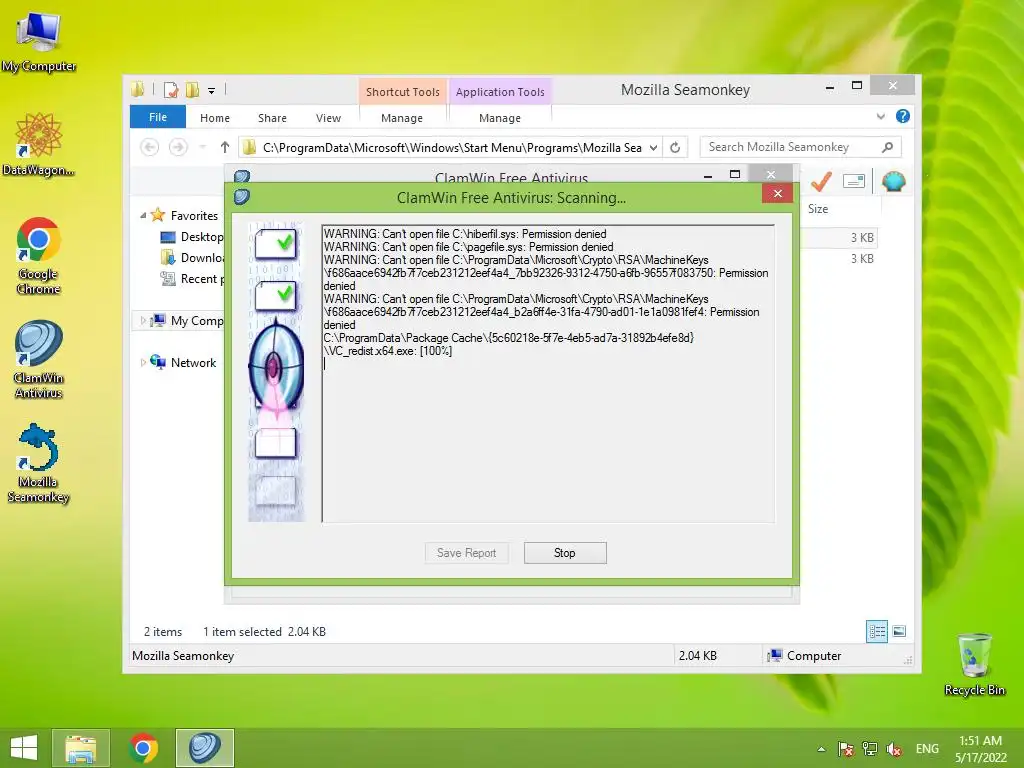The image size is (1024, 768).
Task: Click the Save Report button
Action: (x=466, y=553)
